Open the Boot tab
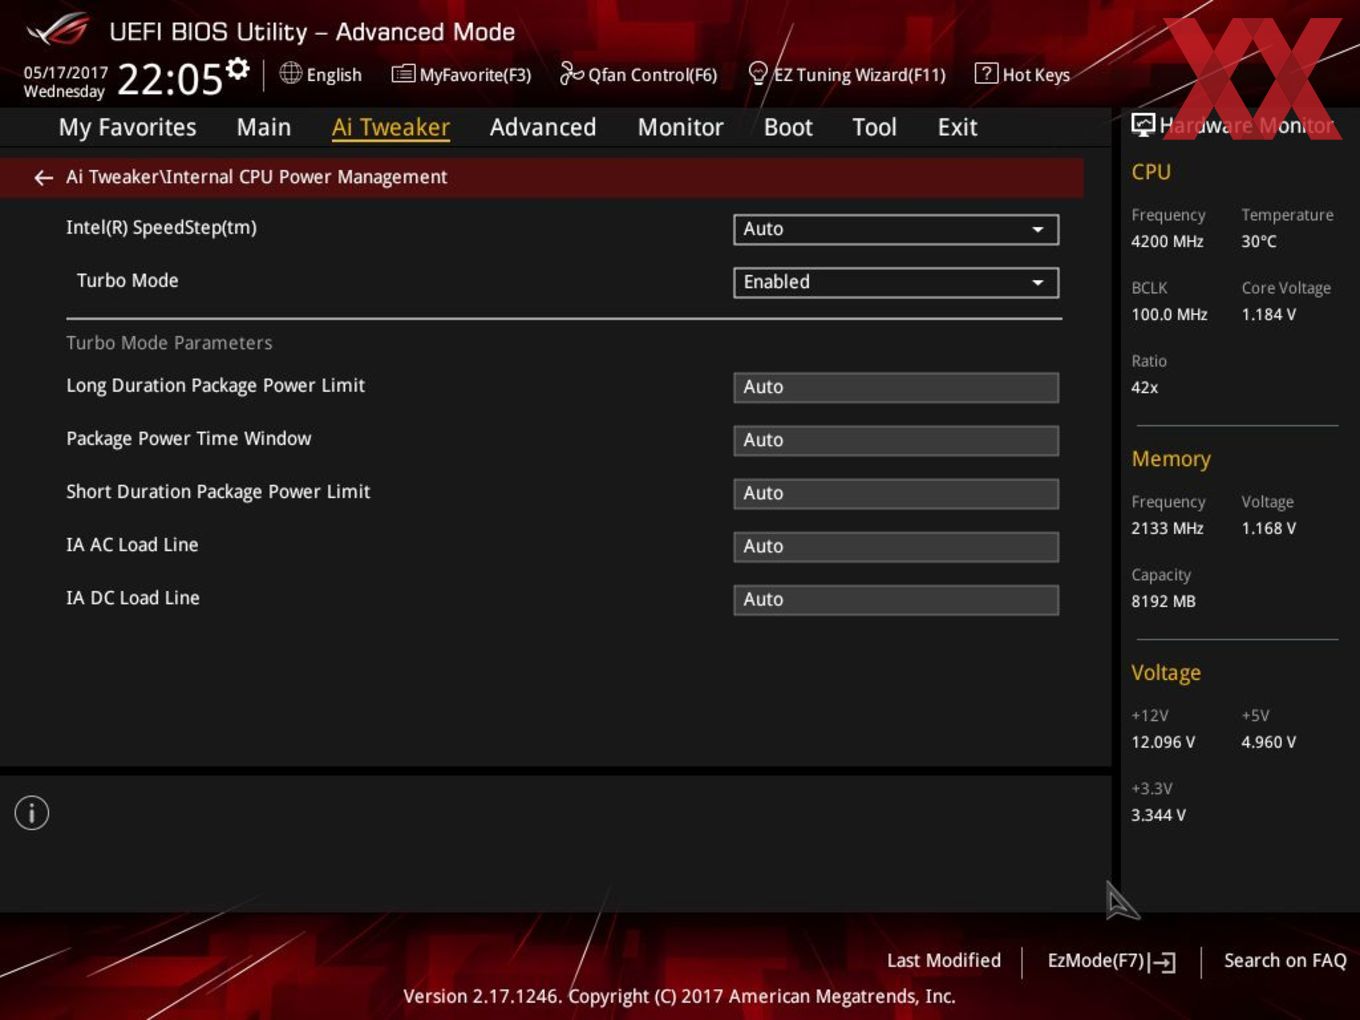 pyautogui.click(x=788, y=127)
